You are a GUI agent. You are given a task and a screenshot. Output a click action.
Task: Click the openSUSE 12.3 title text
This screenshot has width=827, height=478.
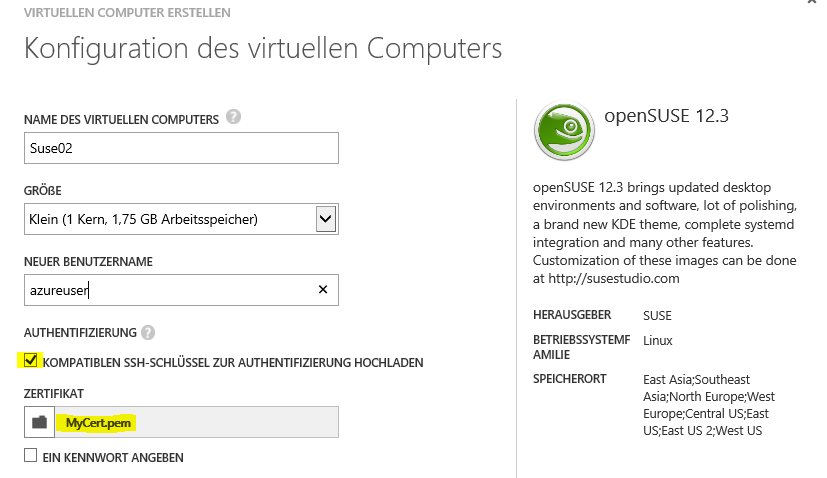click(x=666, y=116)
